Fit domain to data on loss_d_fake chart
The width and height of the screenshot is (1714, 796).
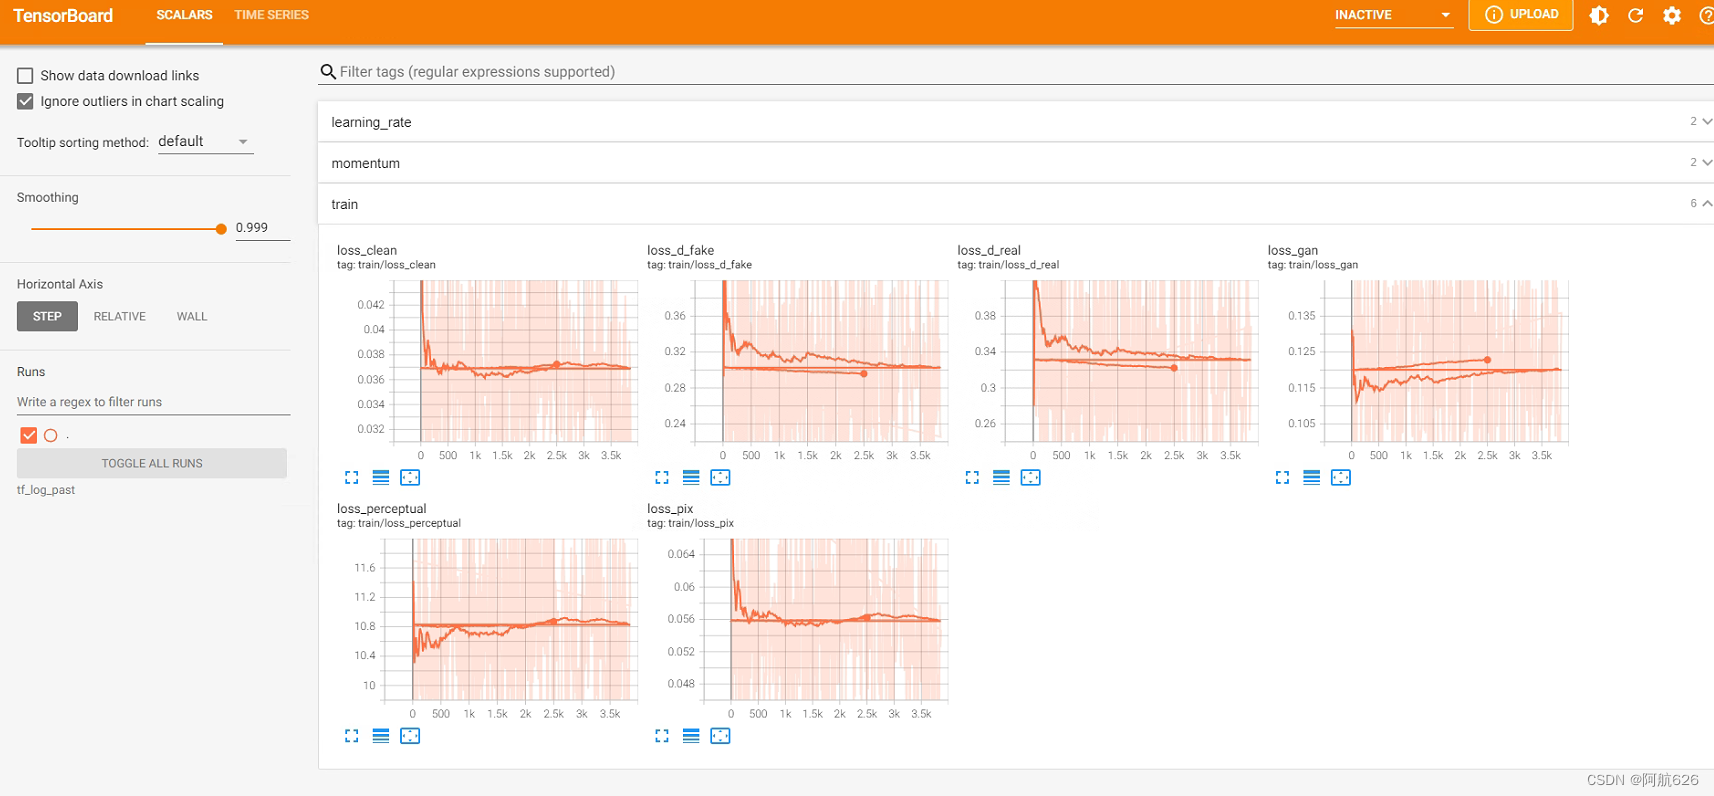[x=720, y=478]
